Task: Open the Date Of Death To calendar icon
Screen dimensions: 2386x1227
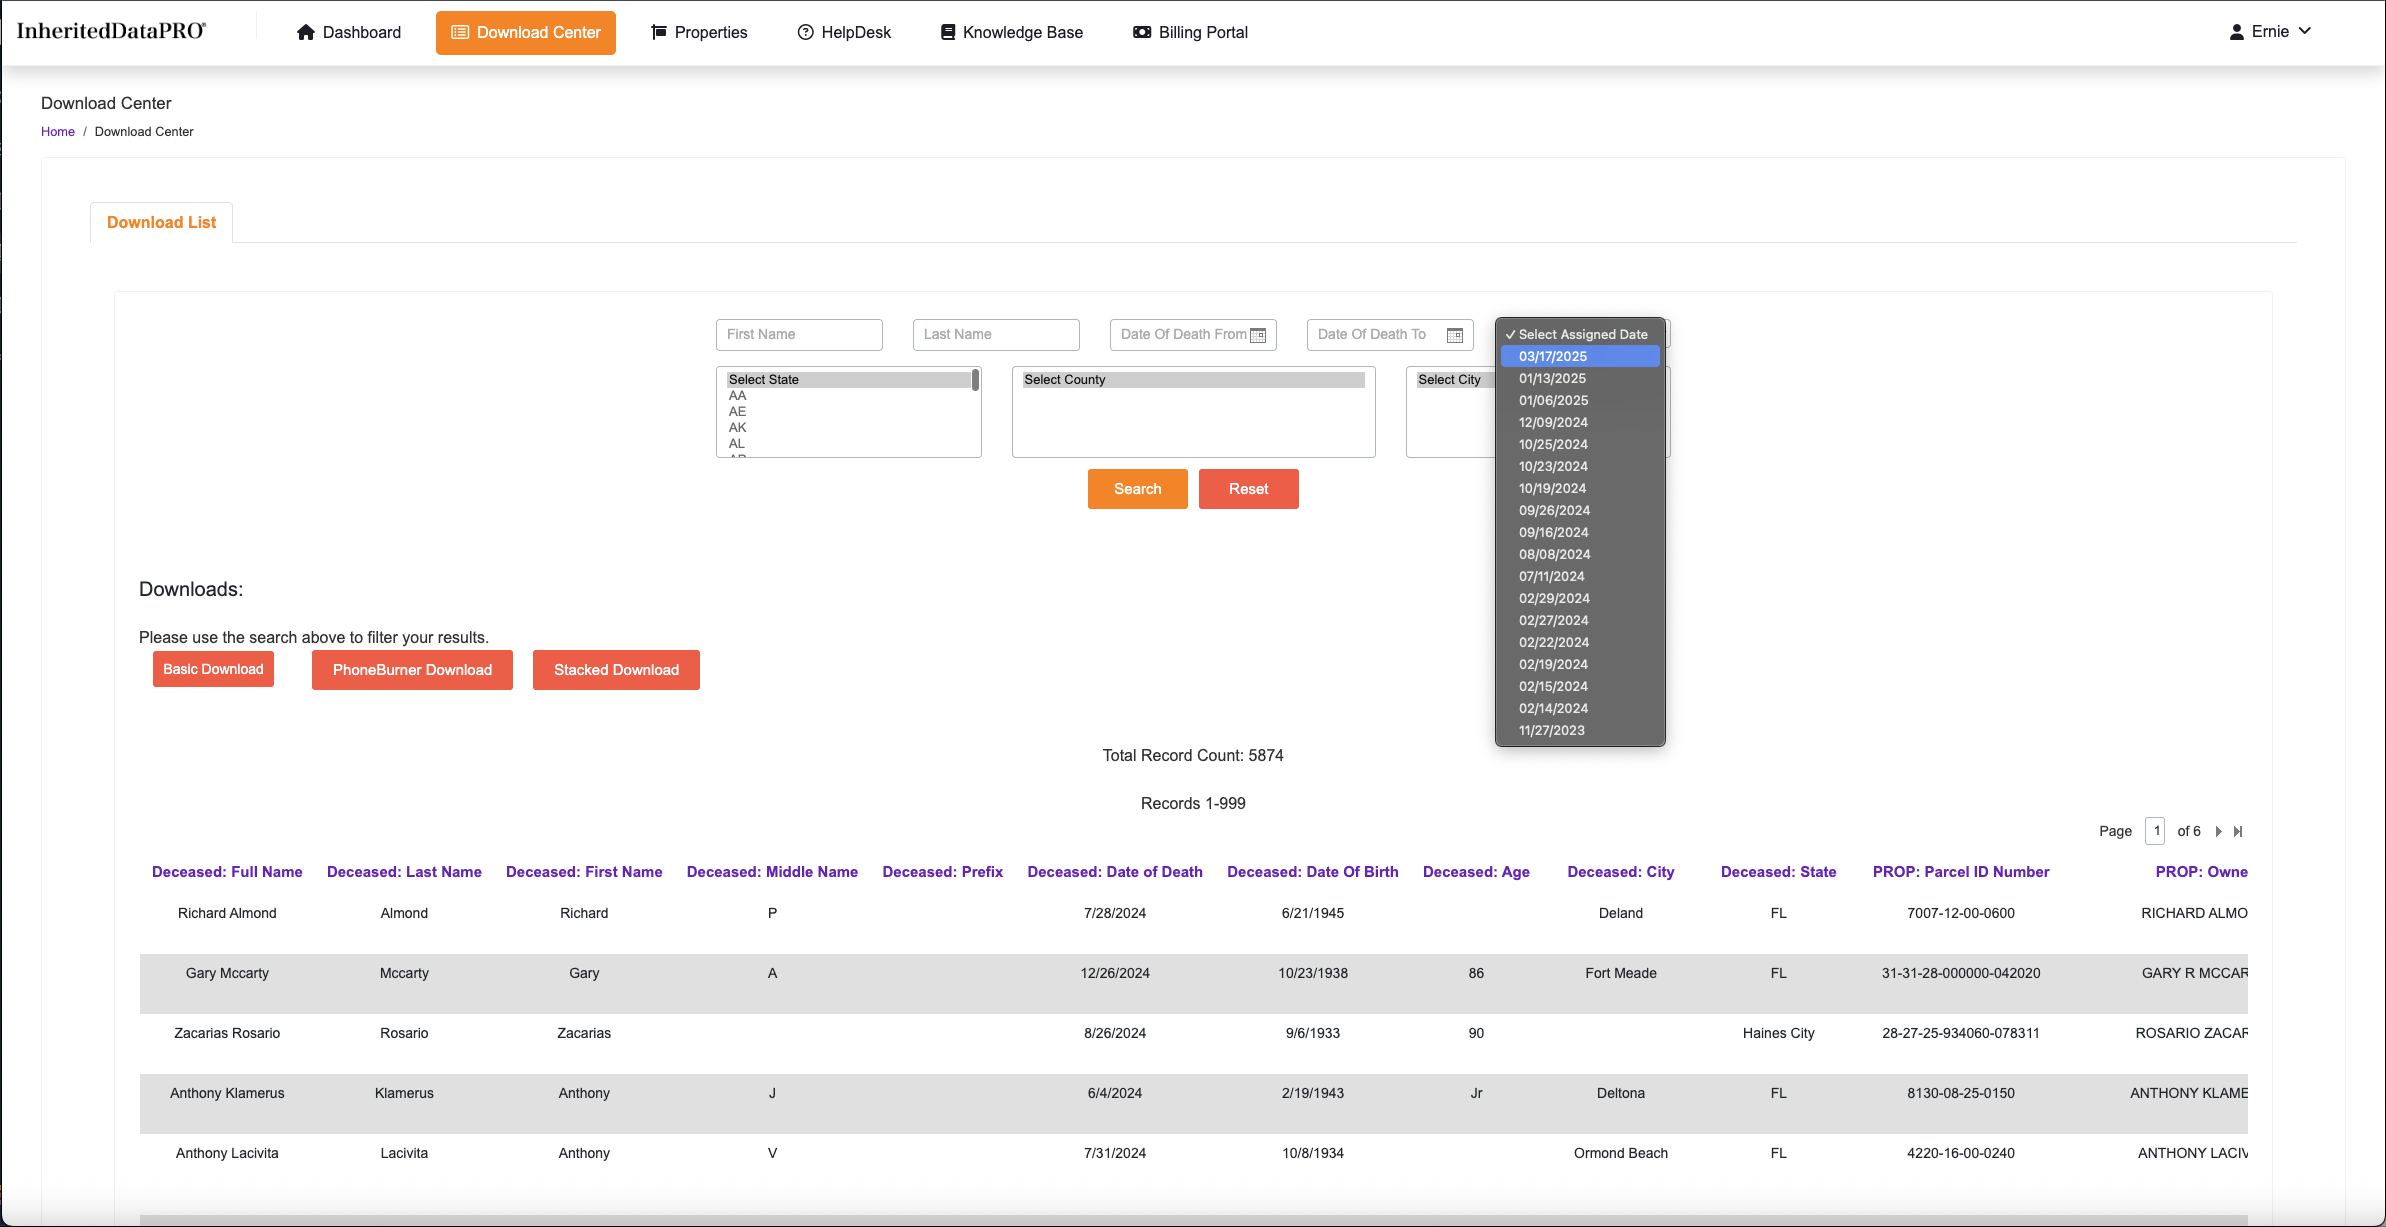Action: 1455,335
